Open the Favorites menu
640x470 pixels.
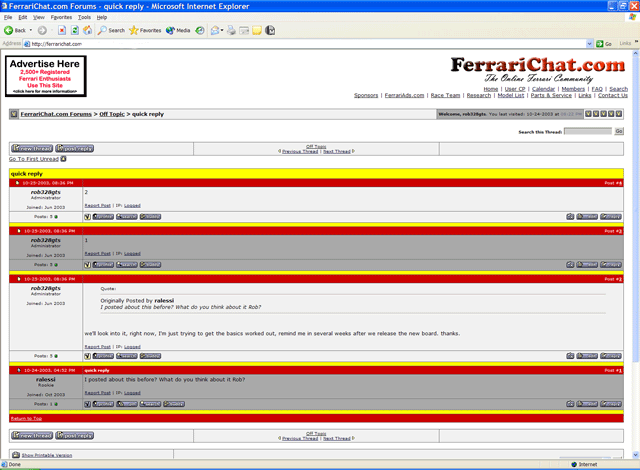click(61, 17)
